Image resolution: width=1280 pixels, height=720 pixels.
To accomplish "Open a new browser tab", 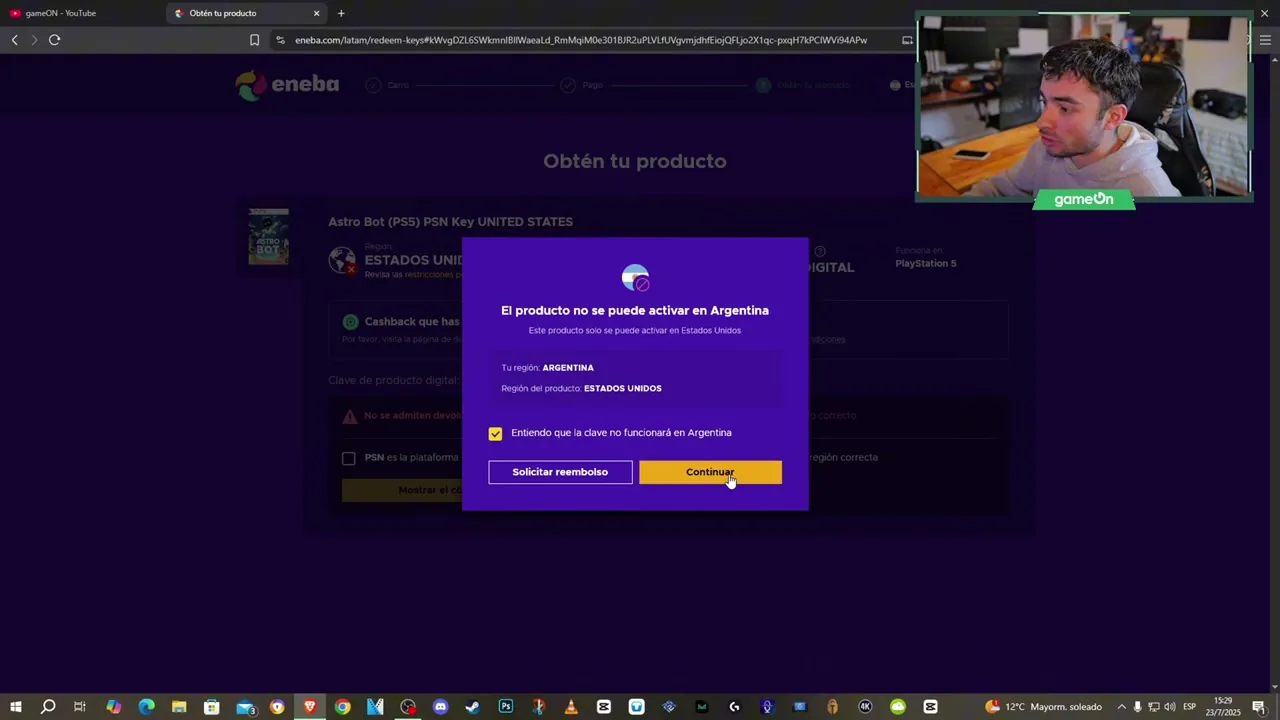I will point(341,13).
